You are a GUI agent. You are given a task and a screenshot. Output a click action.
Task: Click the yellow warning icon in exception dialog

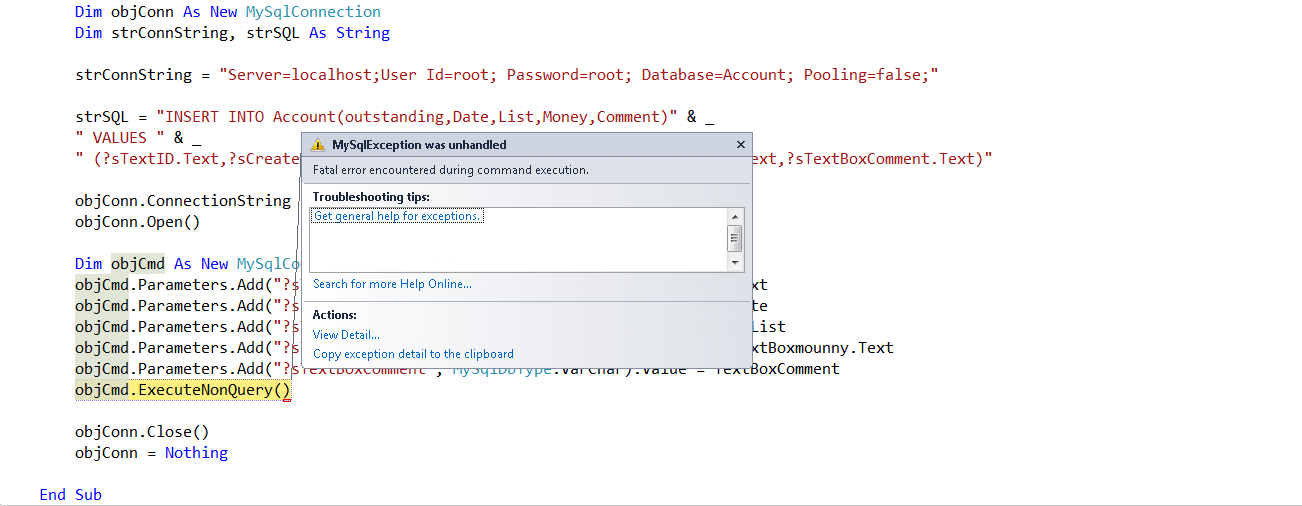[318, 145]
